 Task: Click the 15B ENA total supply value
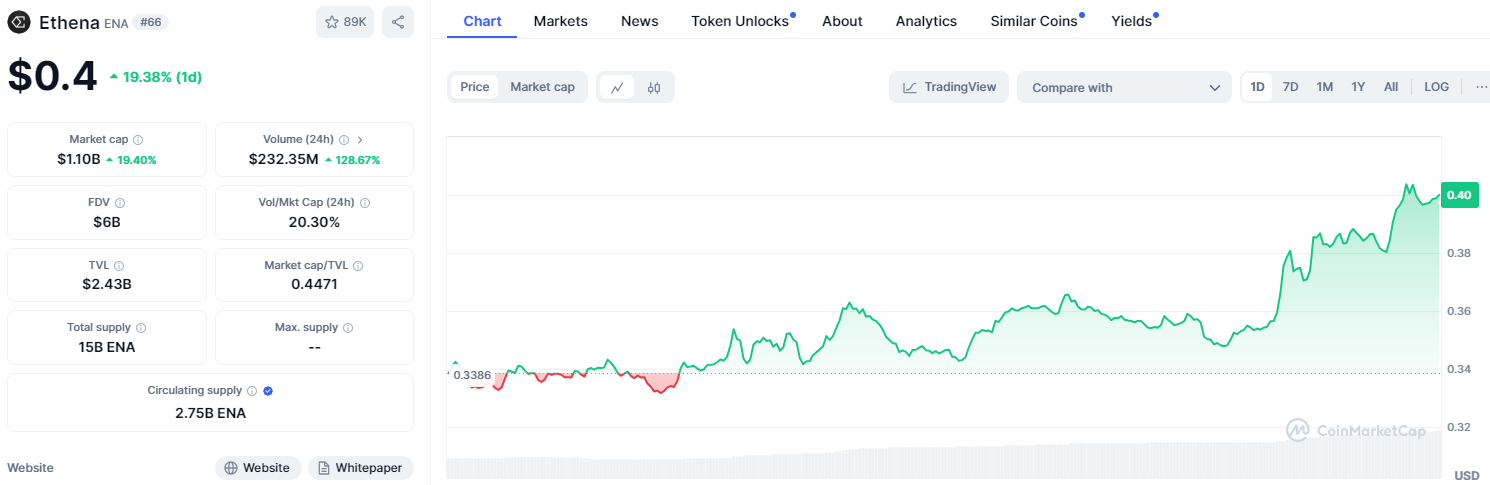pyautogui.click(x=107, y=347)
